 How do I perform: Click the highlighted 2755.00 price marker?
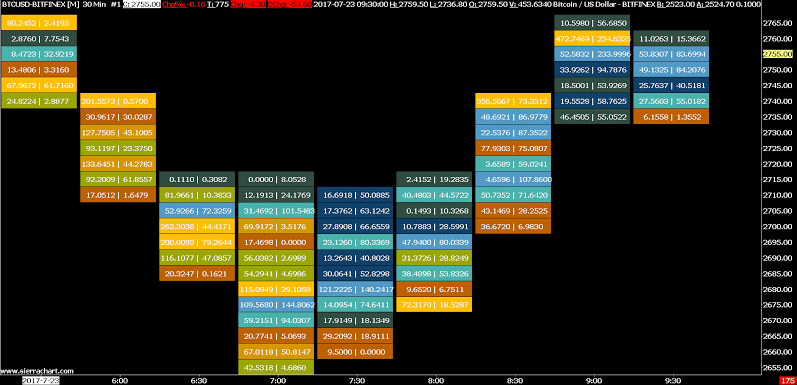point(778,54)
